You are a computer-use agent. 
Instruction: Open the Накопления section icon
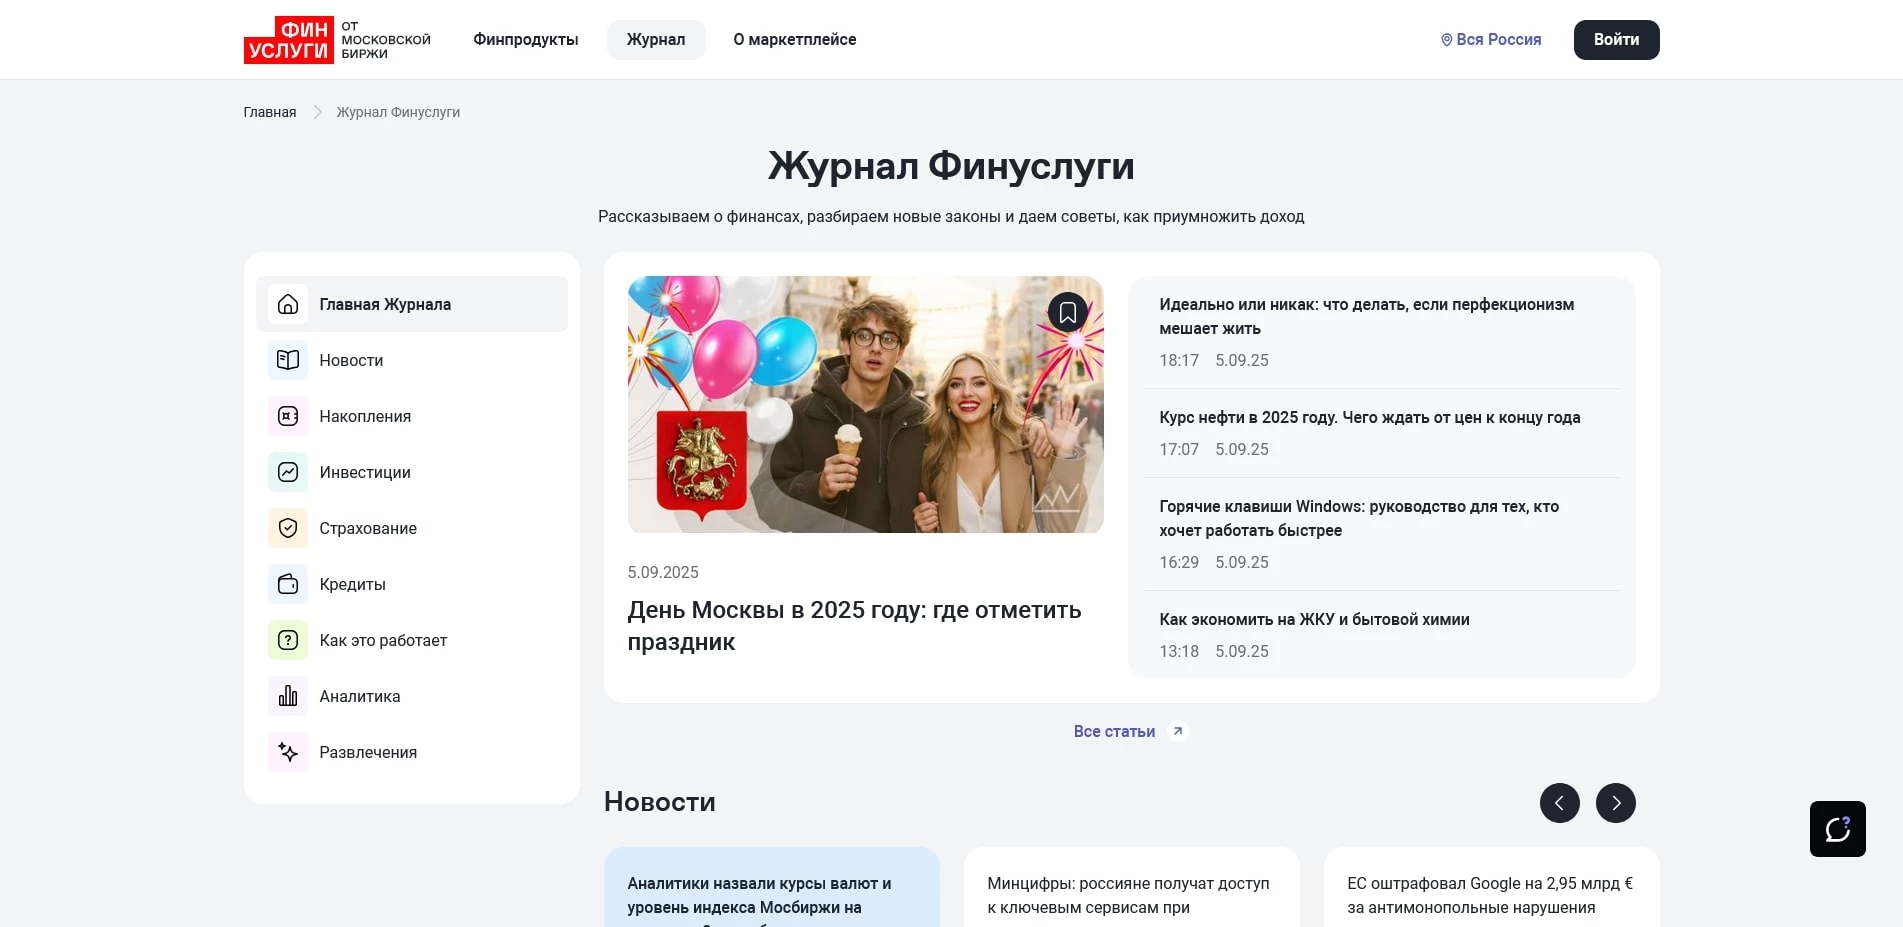pyautogui.click(x=287, y=416)
